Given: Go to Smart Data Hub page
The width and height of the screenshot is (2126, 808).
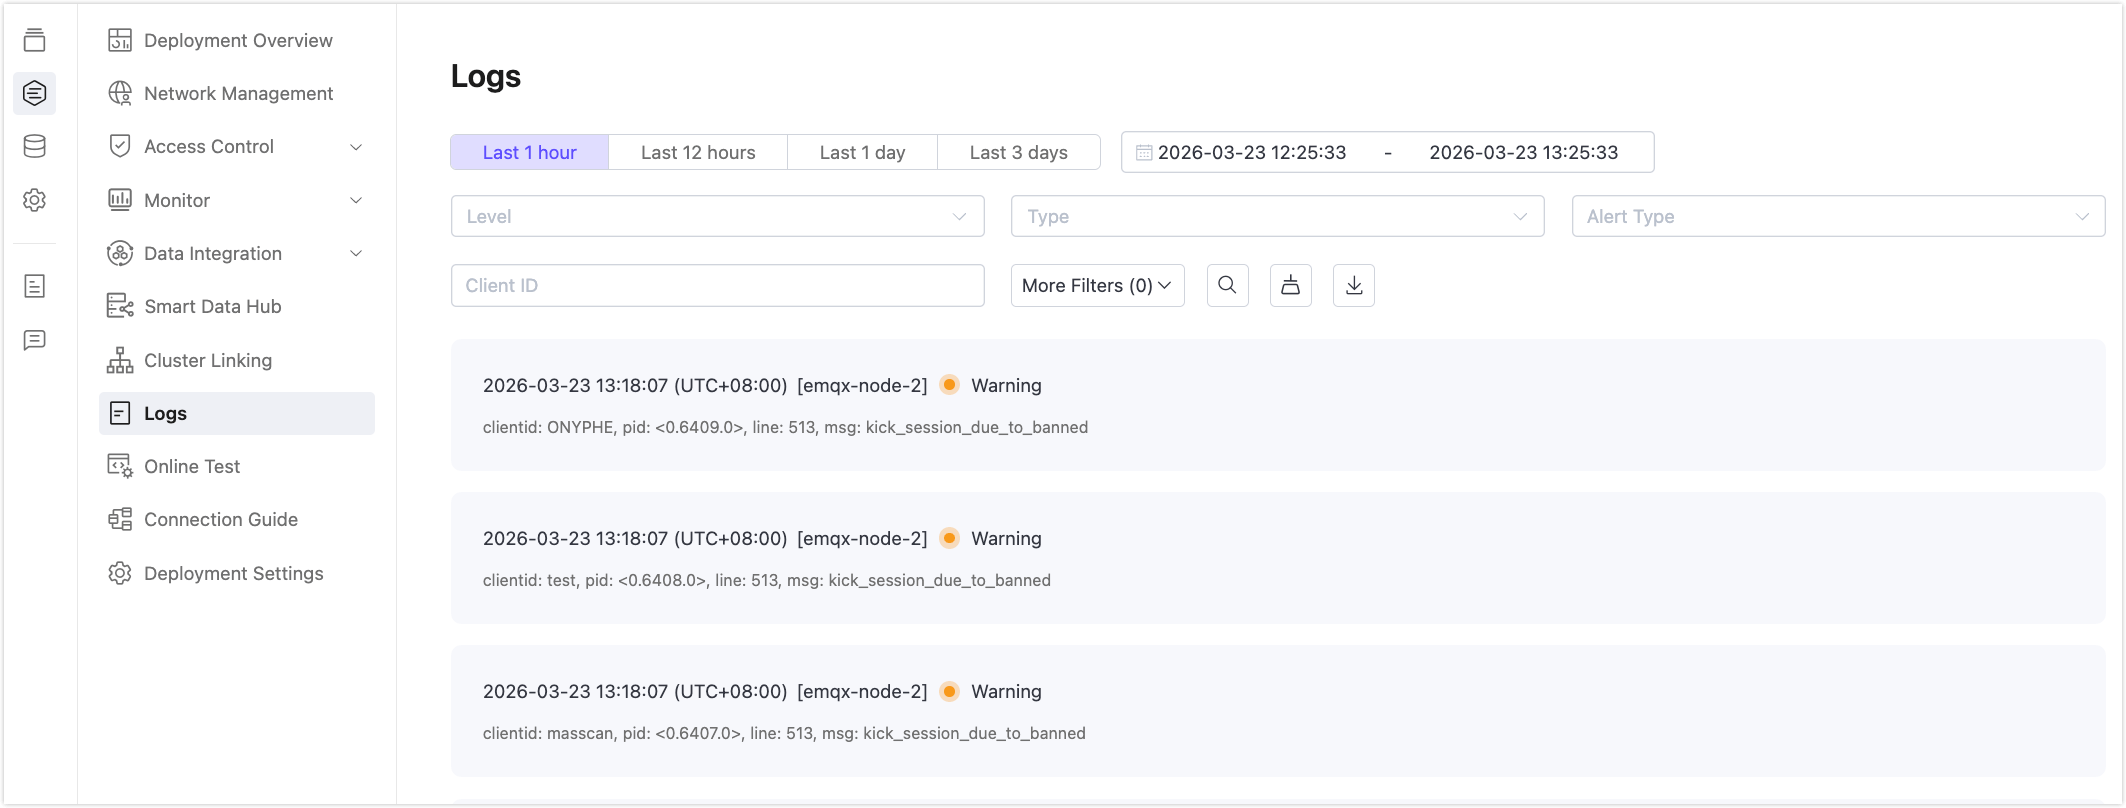Looking at the screenshot, I should (x=212, y=306).
